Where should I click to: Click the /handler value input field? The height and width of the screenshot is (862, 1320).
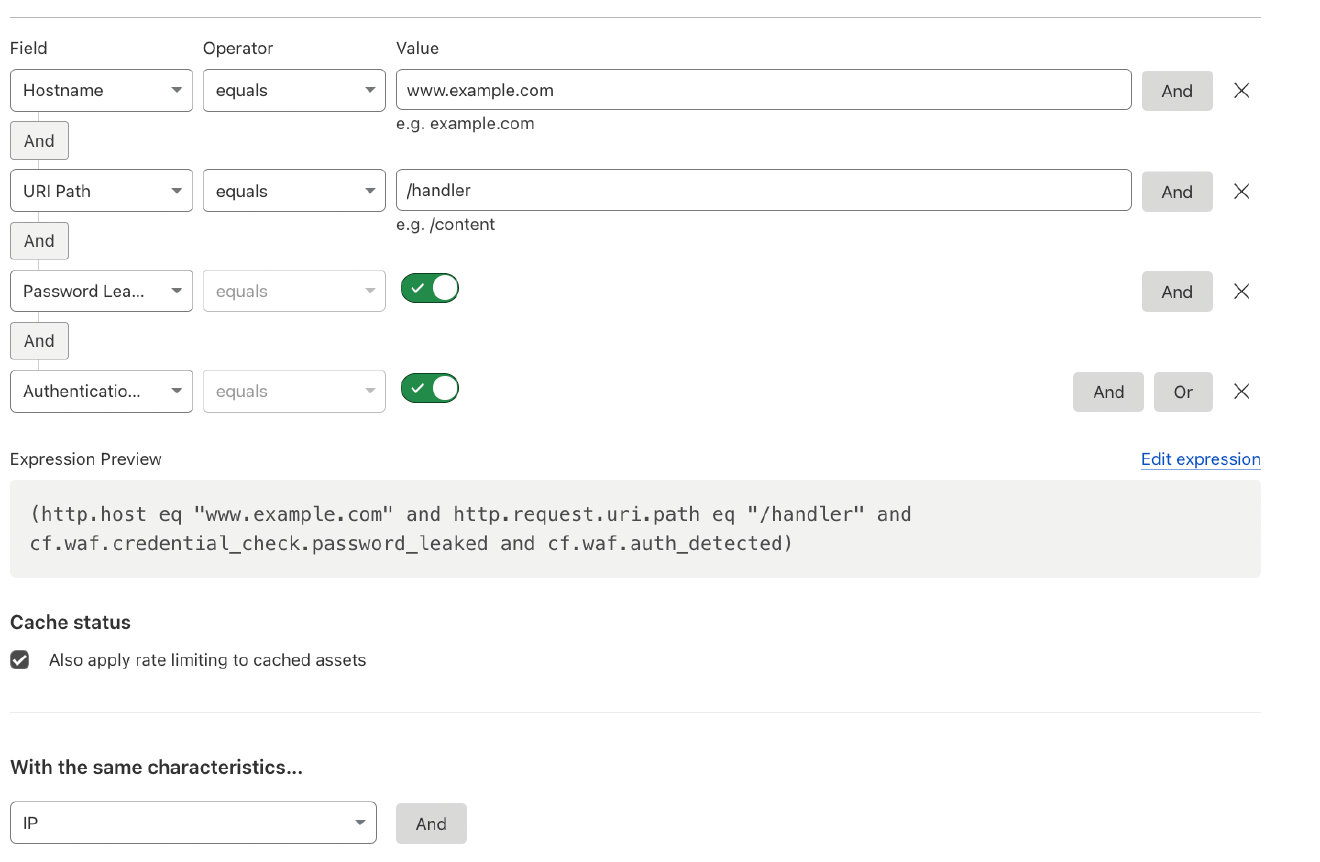point(764,191)
